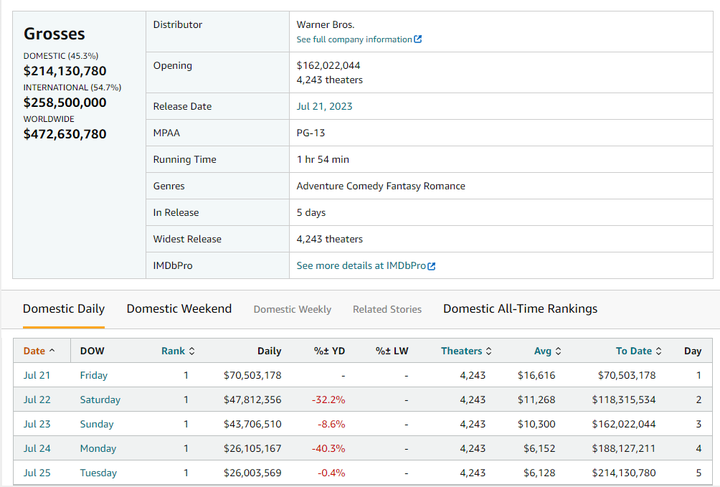Select the Domestic Daily tab
This screenshot has width=720, height=487.
(64, 309)
